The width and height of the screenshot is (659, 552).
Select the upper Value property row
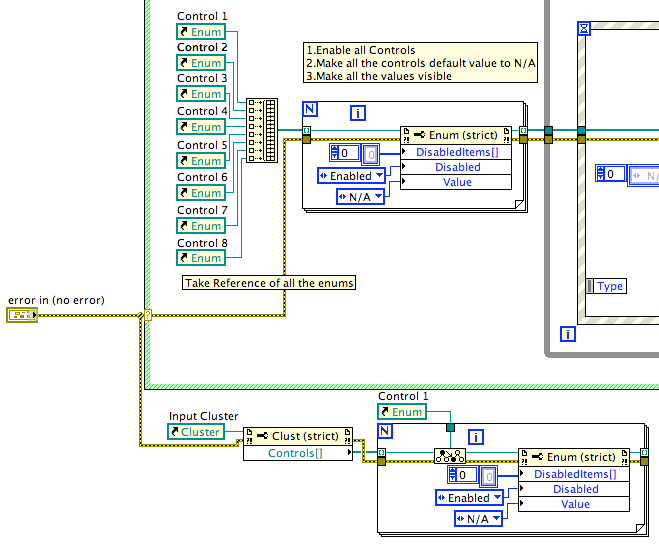456,182
